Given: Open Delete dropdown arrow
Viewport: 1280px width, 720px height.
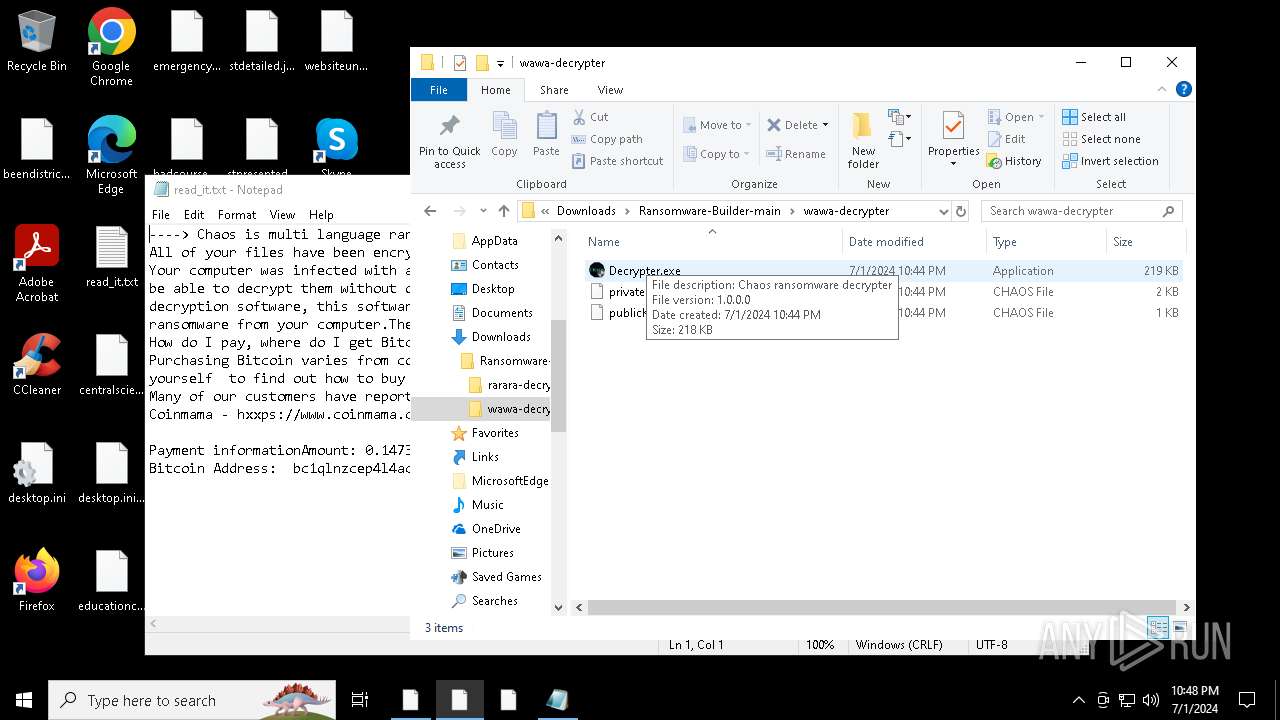Looking at the screenshot, I should click(x=826, y=125).
